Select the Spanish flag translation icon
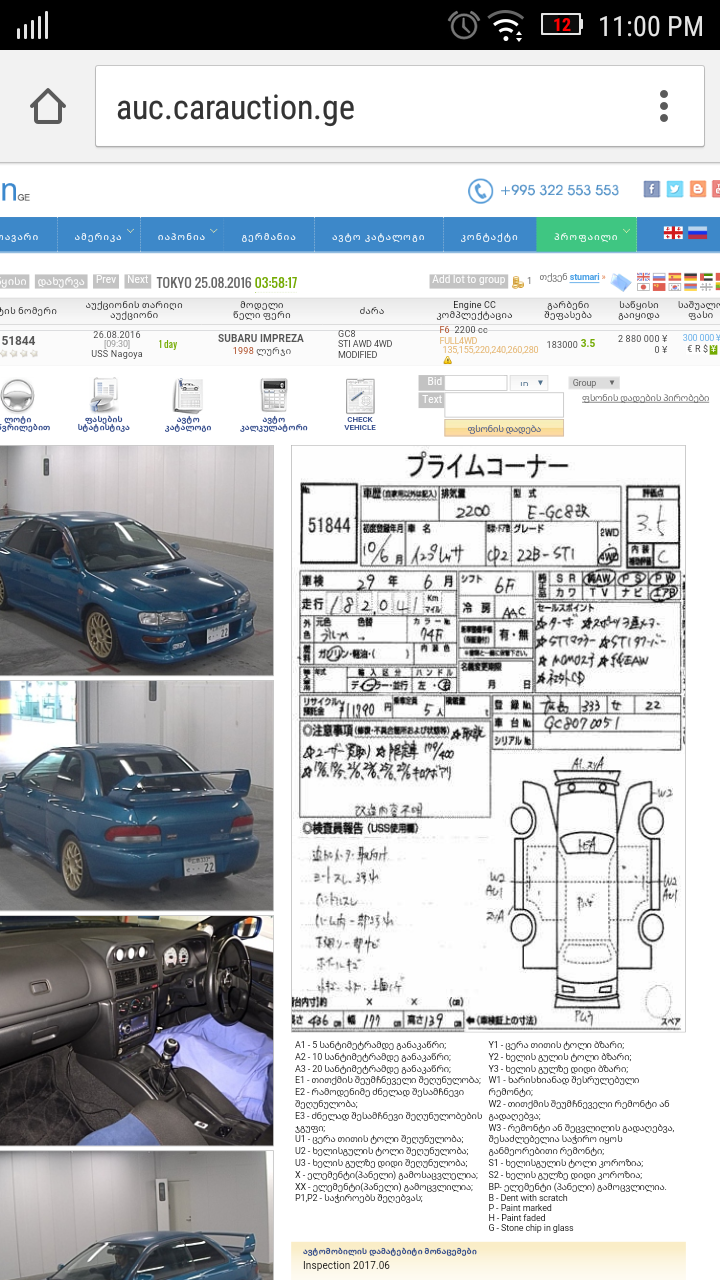This screenshot has width=720, height=1280. (675, 277)
